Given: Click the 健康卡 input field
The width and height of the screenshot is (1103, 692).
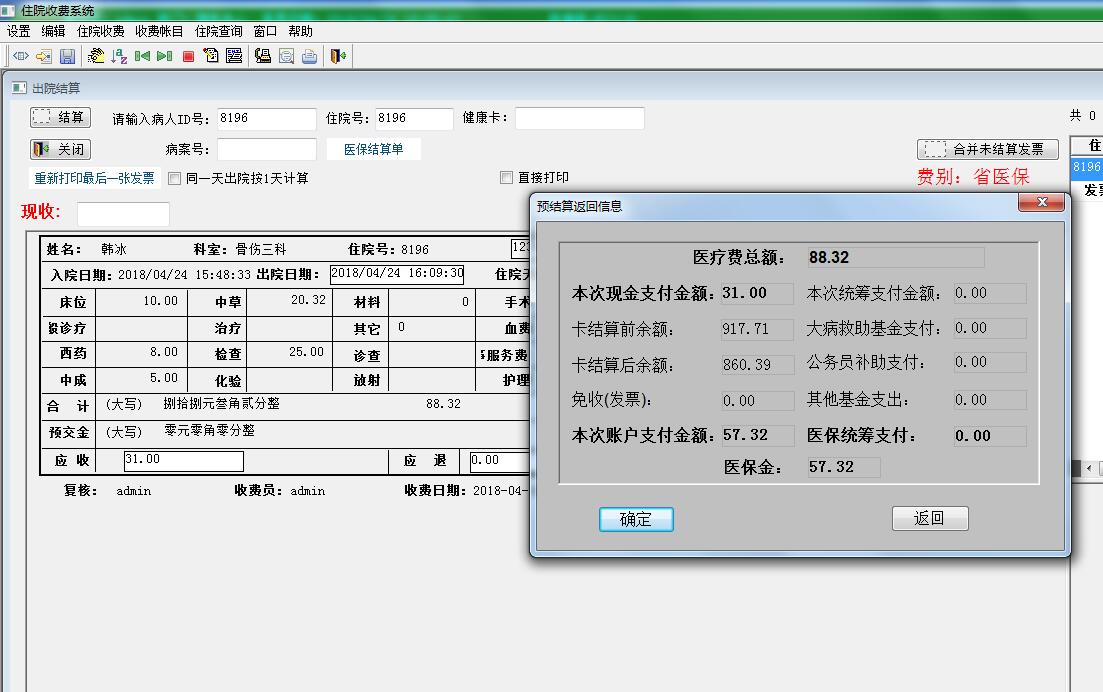Looking at the screenshot, I should point(580,118).
